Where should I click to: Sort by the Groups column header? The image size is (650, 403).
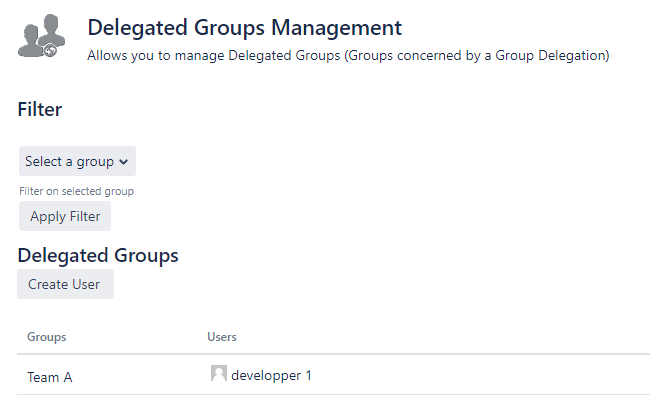tap(47, 337)
